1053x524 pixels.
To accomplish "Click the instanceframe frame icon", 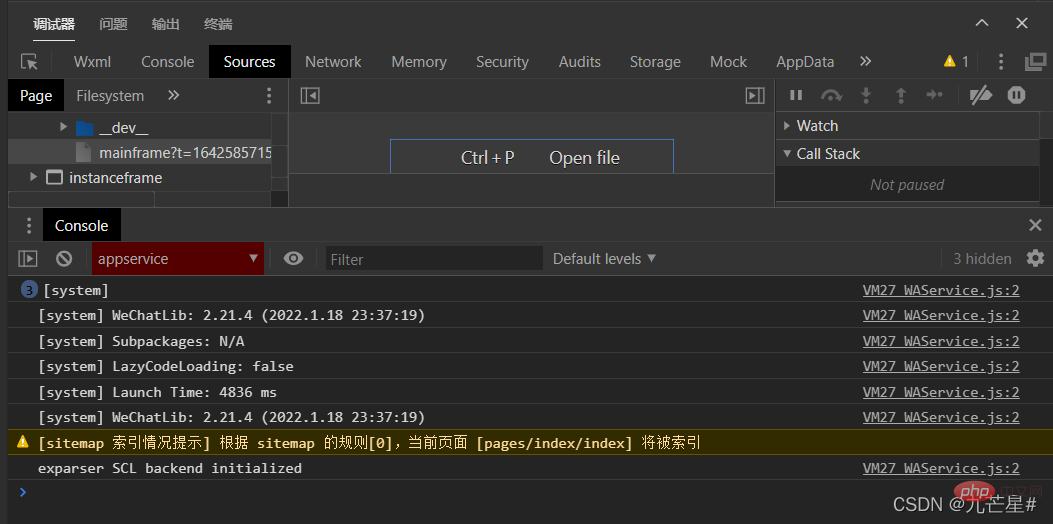I will coord(54,178).
